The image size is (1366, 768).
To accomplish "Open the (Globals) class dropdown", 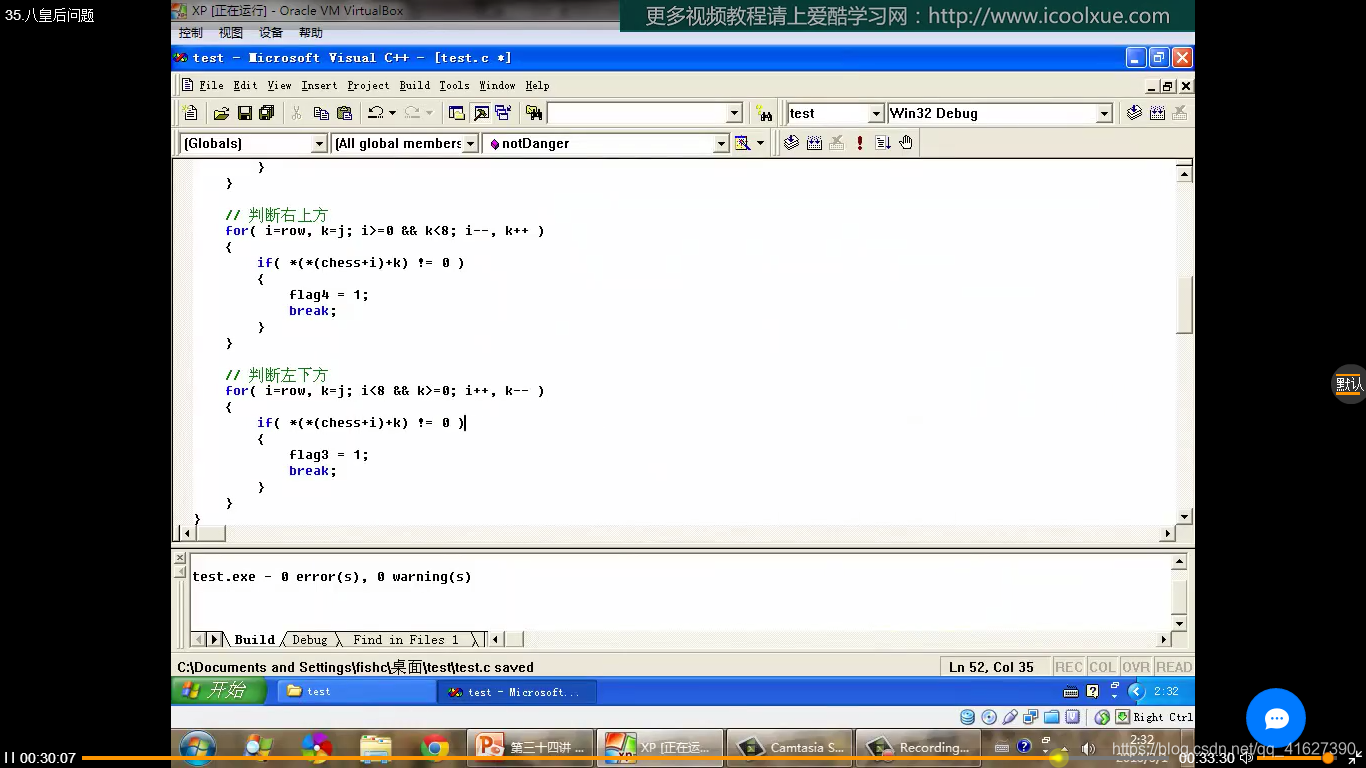I will tap(319, 144).
